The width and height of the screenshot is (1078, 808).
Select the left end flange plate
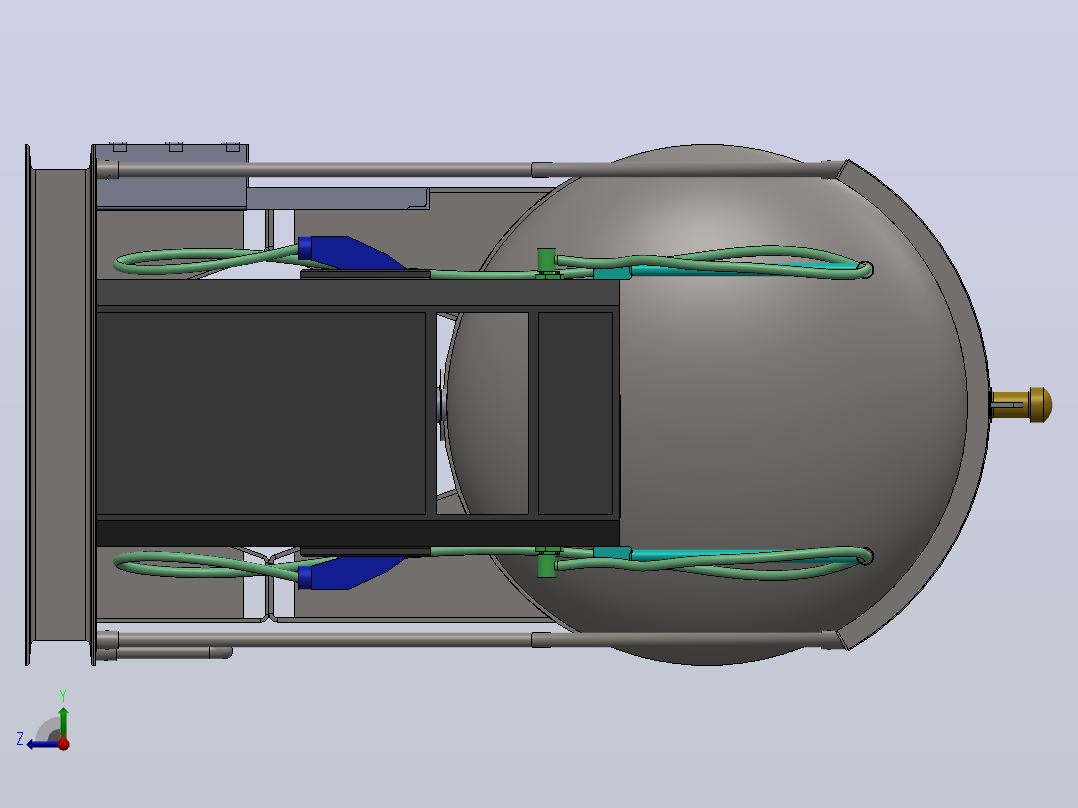pyautogui.click(x=29, y=404)
